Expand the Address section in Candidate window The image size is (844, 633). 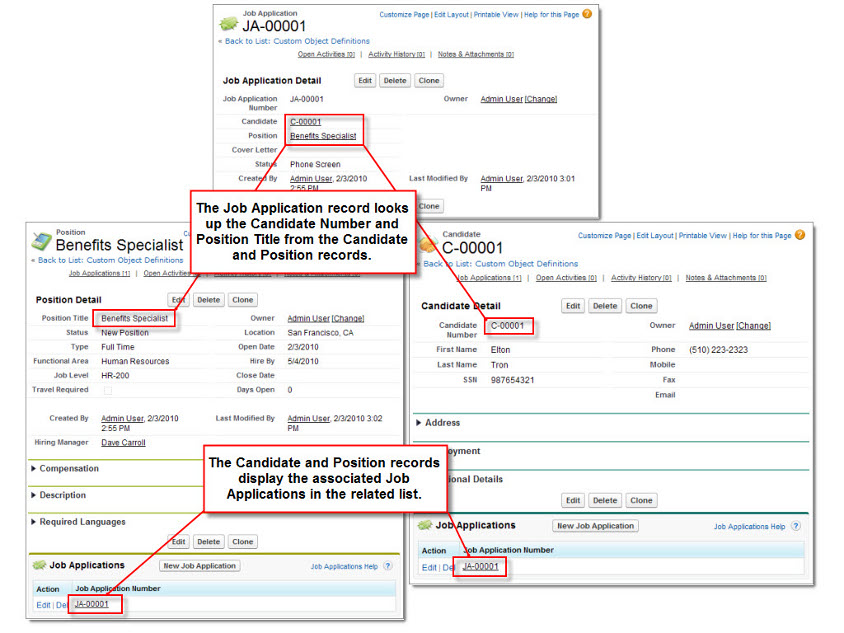click(419, 423)
